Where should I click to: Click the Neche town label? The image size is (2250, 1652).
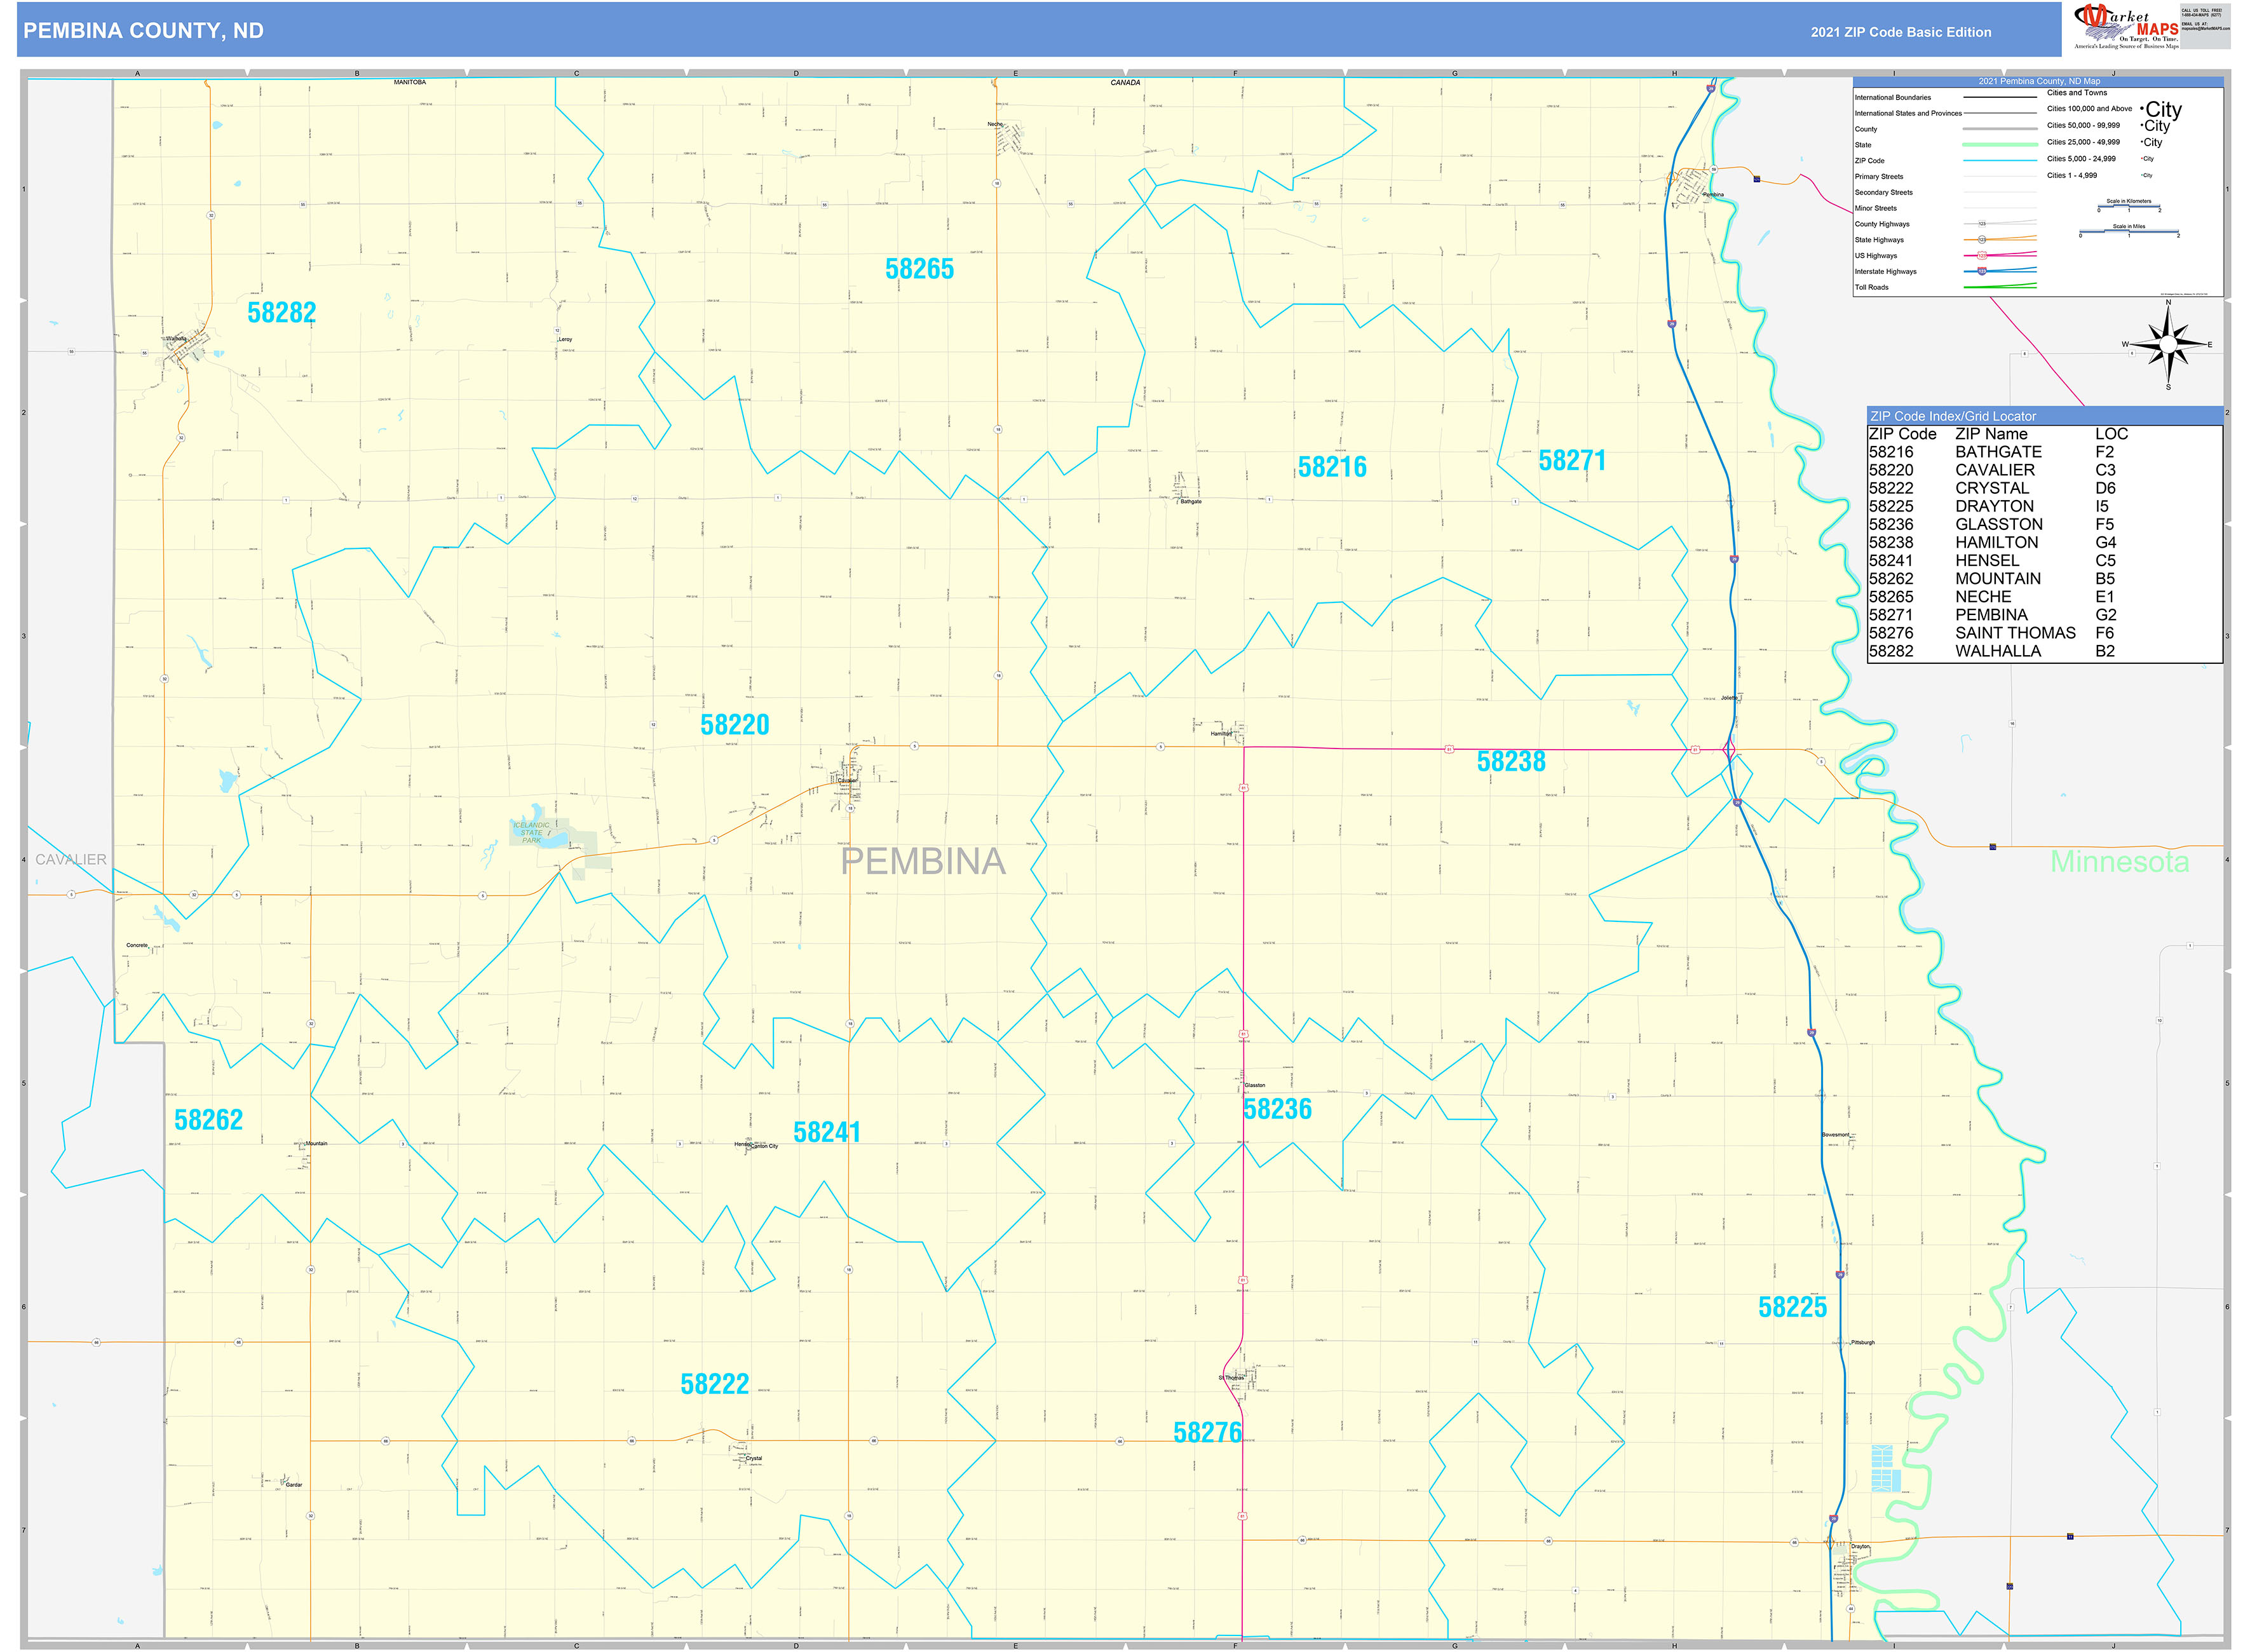(x=995, y=124)
